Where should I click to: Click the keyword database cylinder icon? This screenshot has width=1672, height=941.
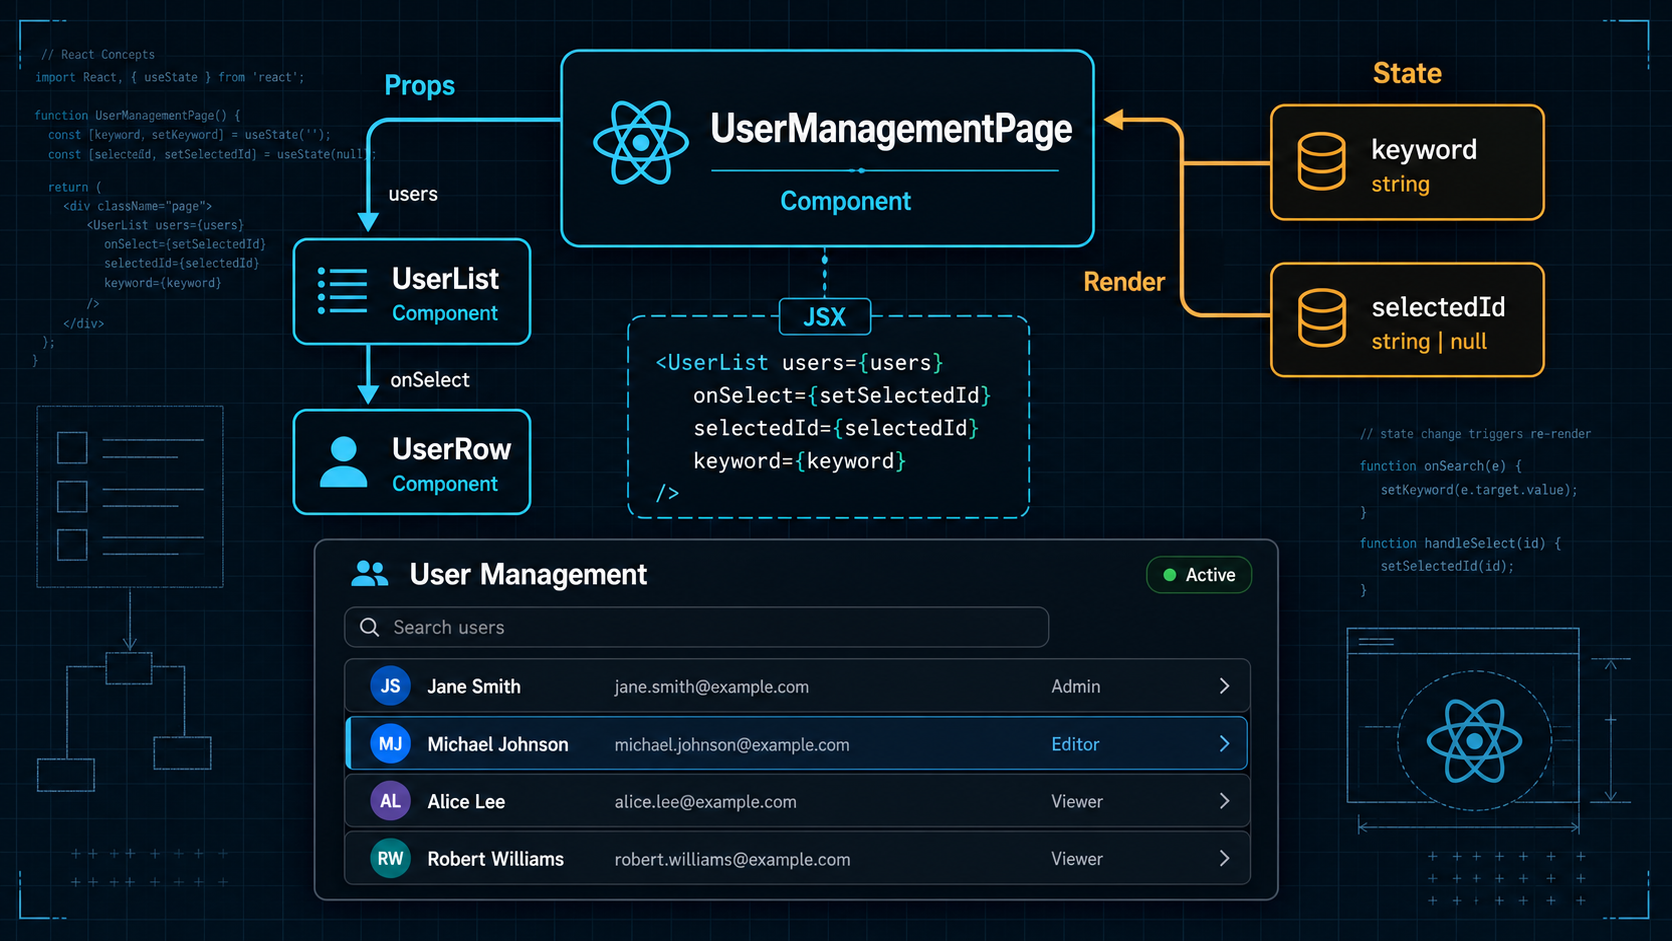pos(1321,162)
